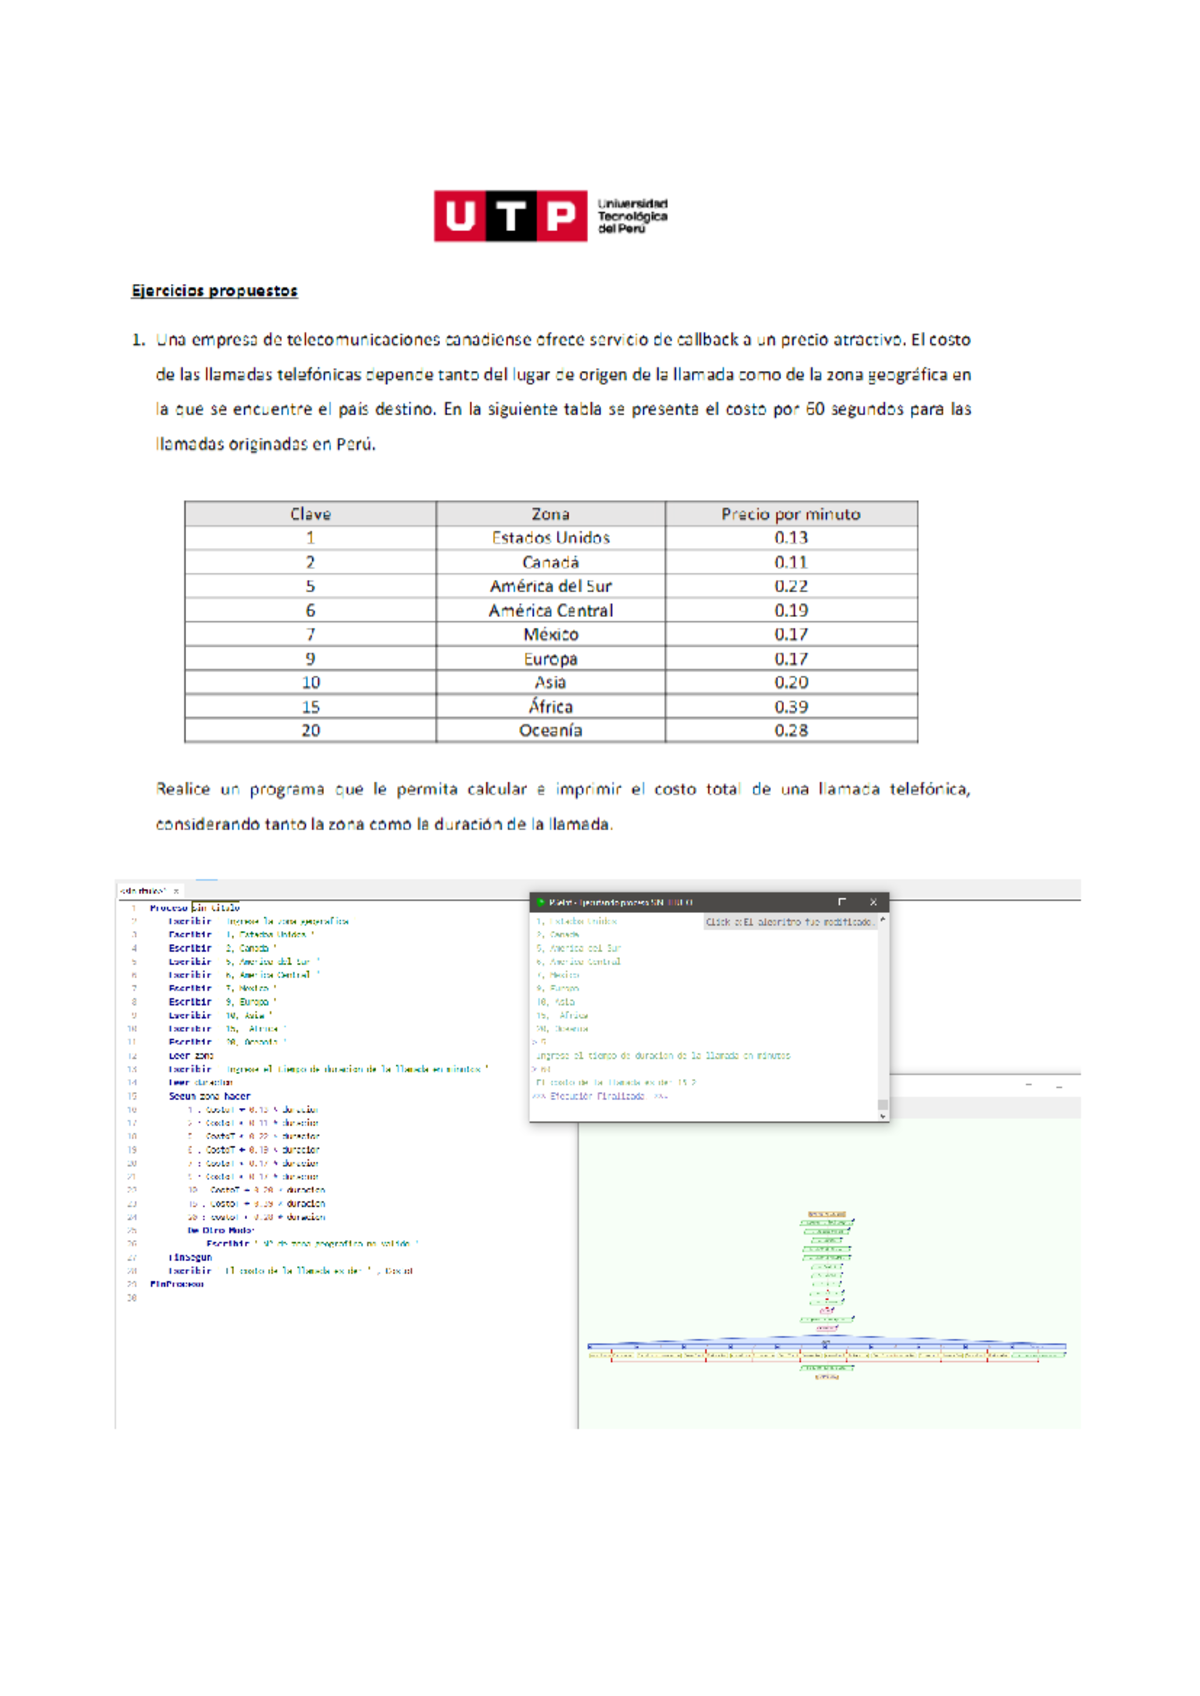
Task: Close the PSeInt execution window
Action: pyautogui.click(x=873, y=902)
